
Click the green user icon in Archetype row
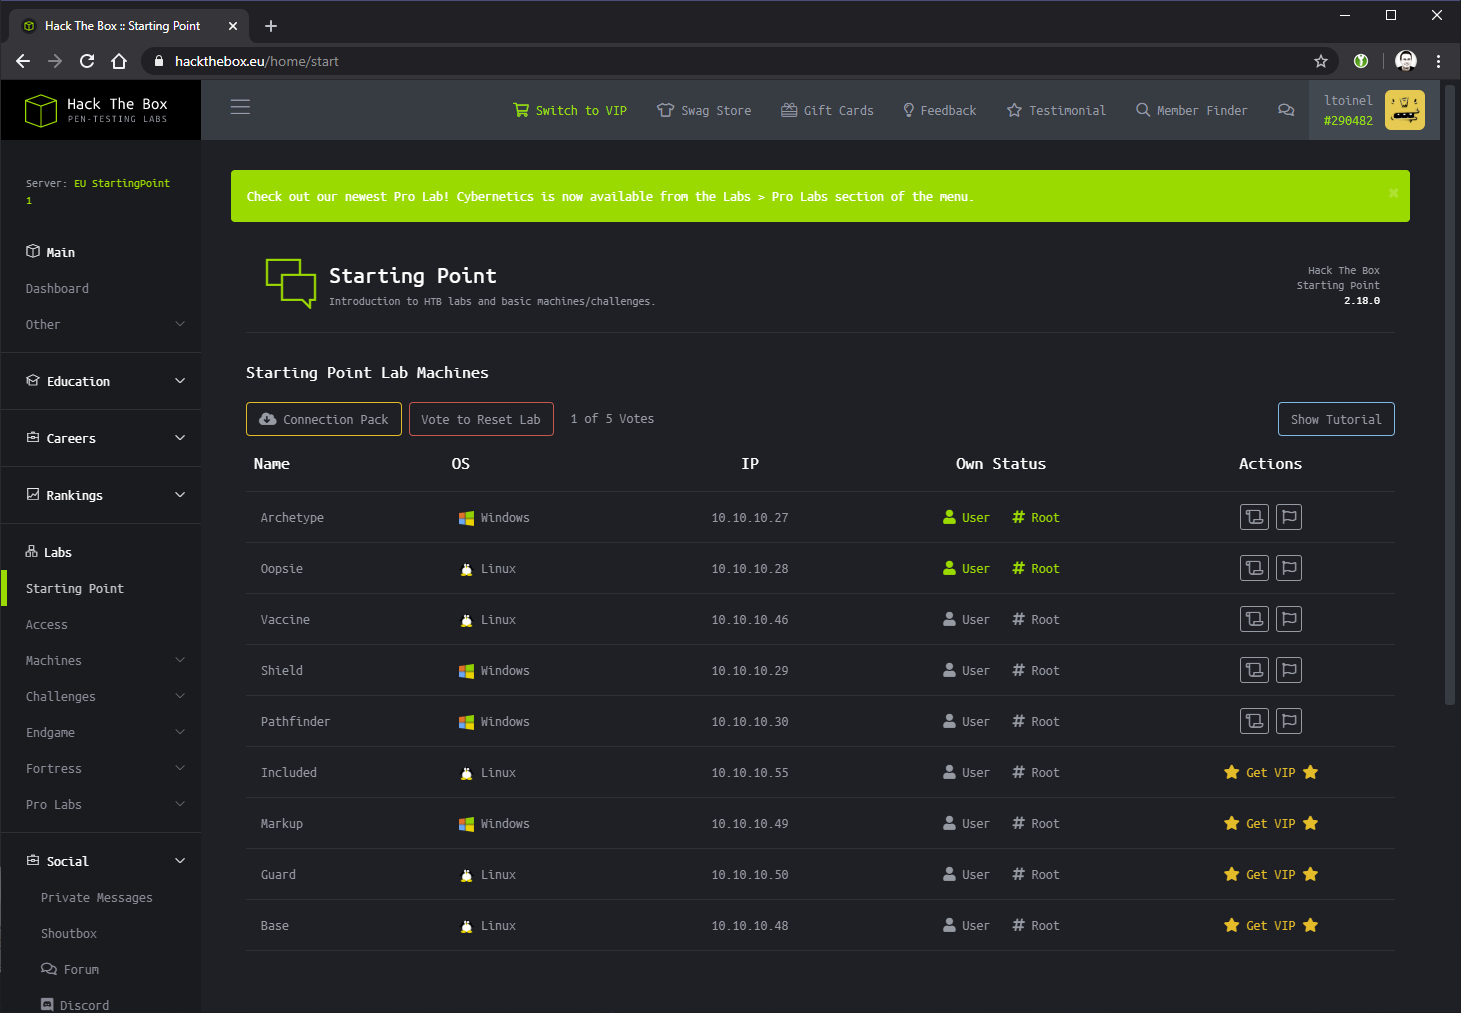click(x=949, y=517)
